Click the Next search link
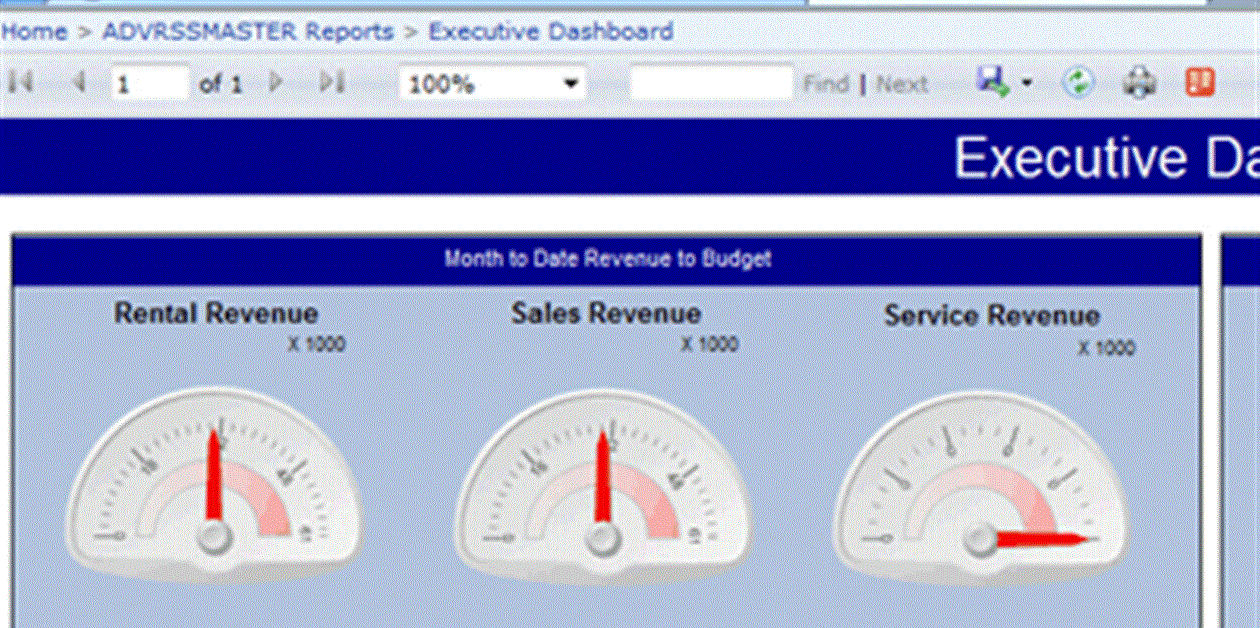The height and width of the screenshot is (628, 1260). coord(901,84)
